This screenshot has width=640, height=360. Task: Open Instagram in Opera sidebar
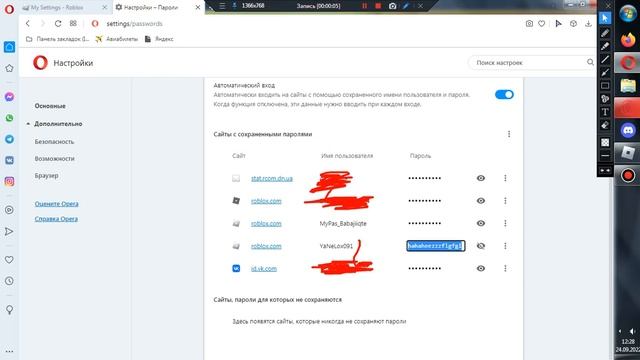(9, 181)
